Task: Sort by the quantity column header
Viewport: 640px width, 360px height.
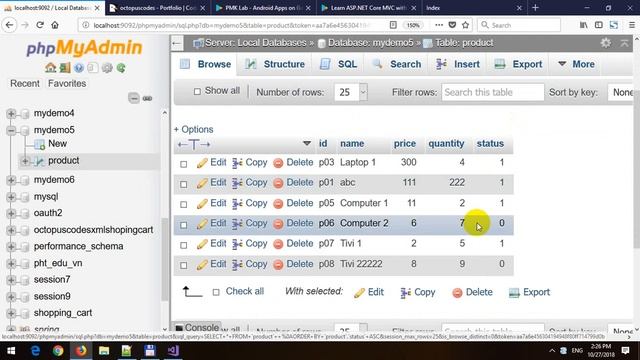Action: click(x=446, y=144)
